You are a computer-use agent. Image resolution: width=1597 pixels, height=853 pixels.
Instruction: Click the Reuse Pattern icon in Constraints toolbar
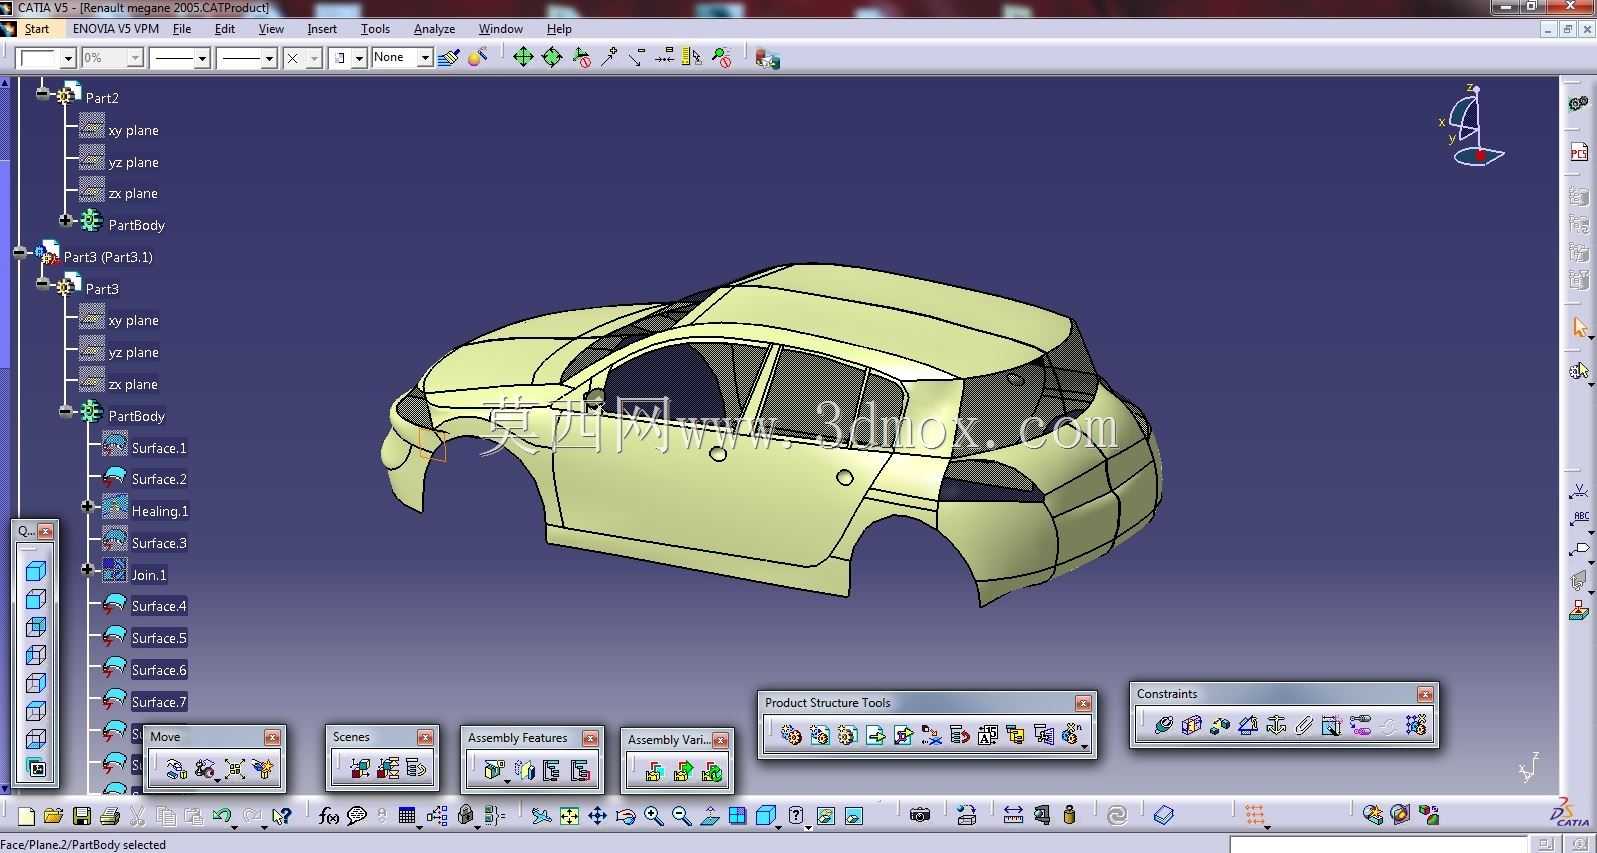coord(1416,725)
